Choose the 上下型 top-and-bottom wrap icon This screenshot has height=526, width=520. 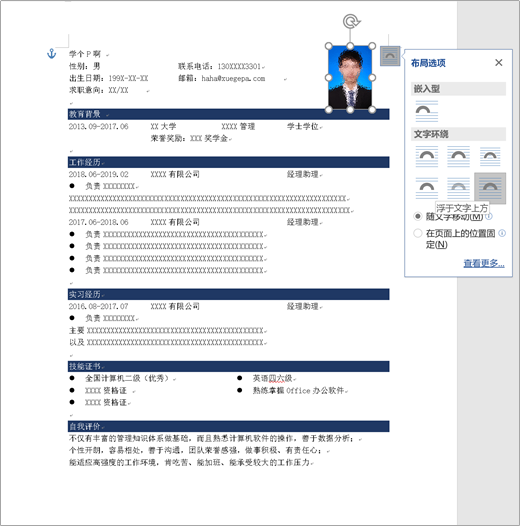(426, 188)
